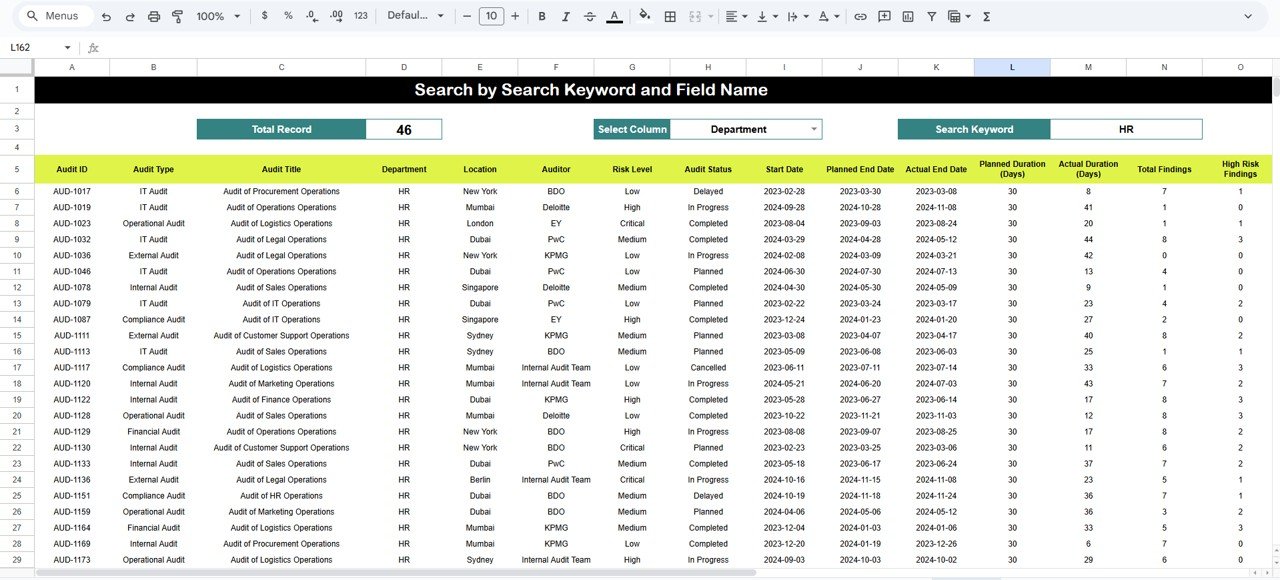Insert a comment

(x=884, y=16)
